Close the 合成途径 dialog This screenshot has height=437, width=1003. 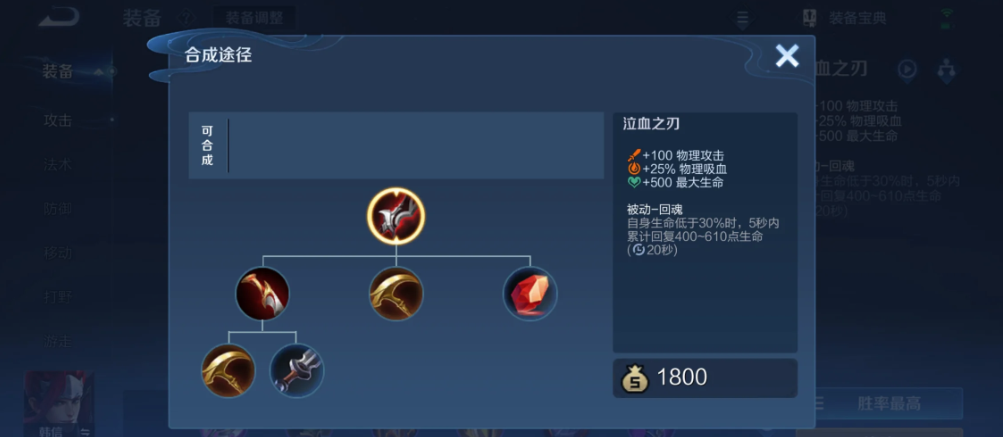click(x=787, y=56)
